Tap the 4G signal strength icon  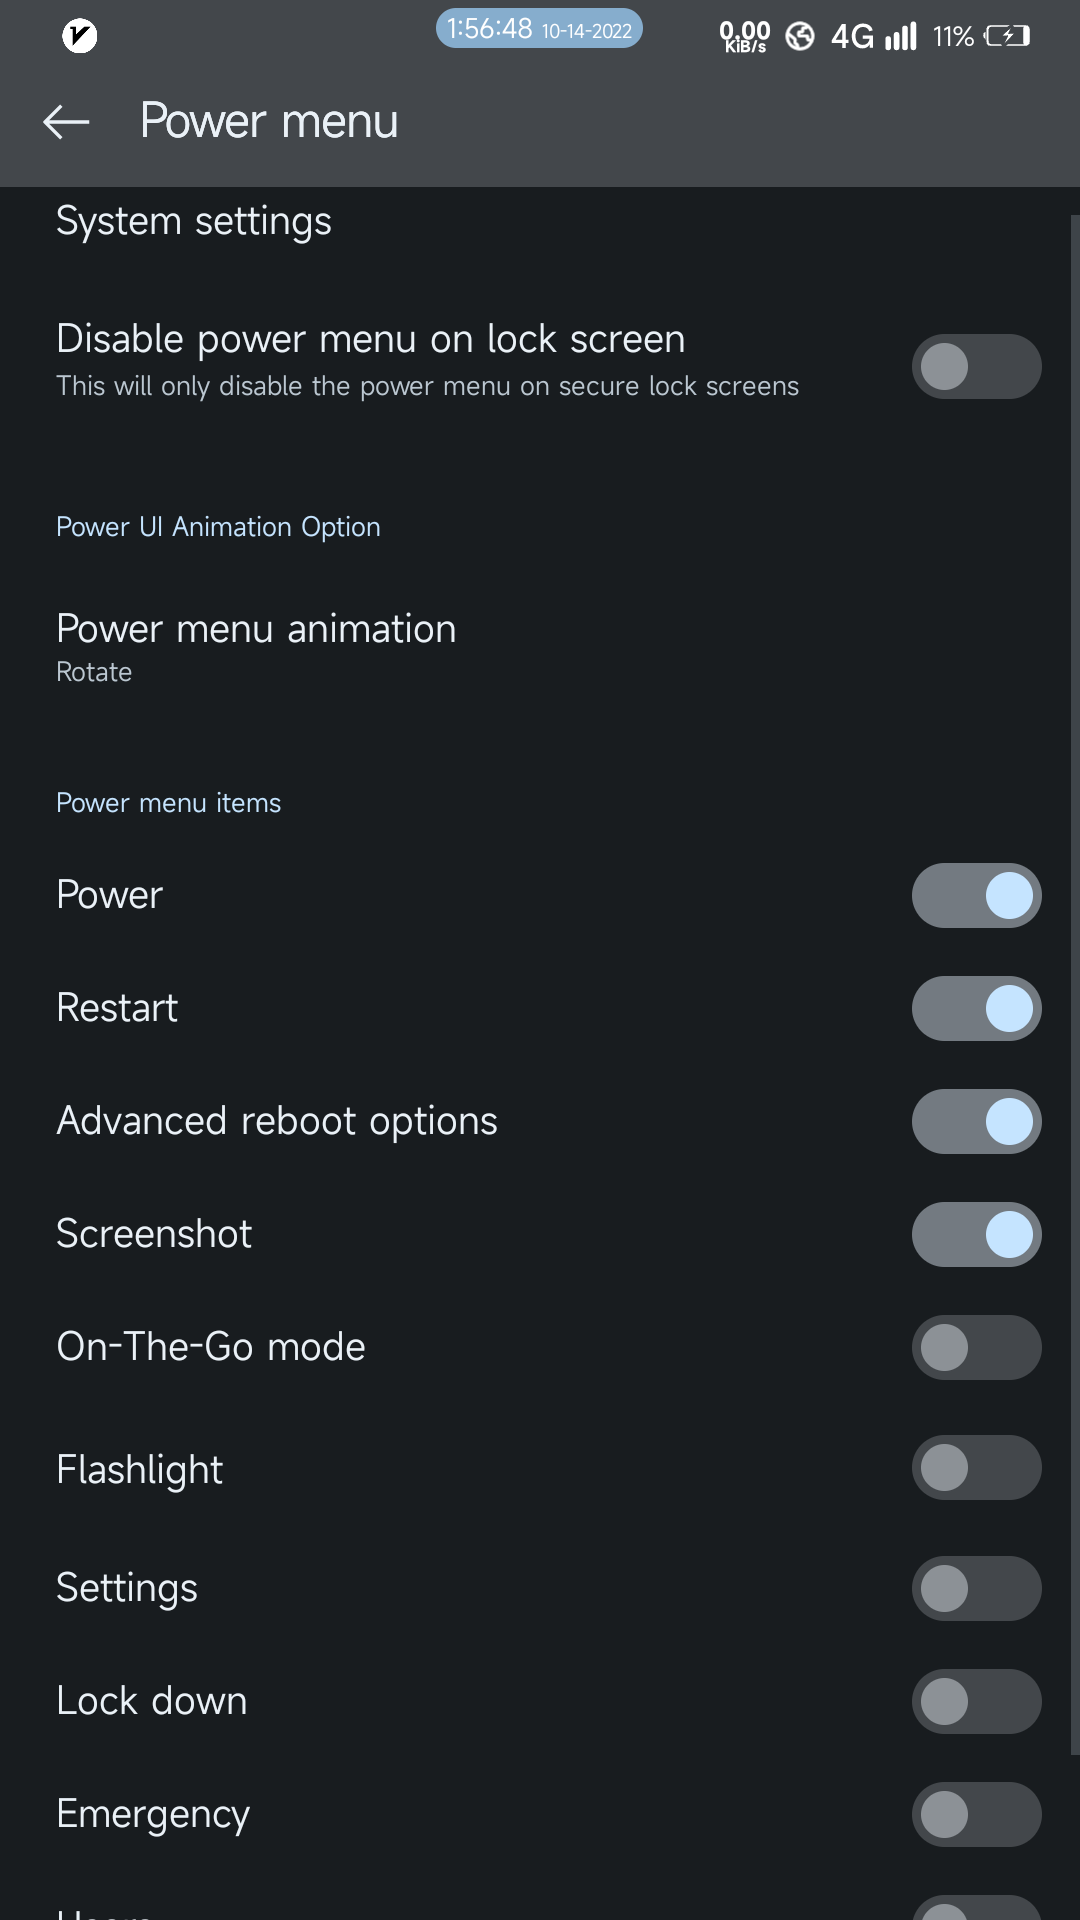[873, 37]
